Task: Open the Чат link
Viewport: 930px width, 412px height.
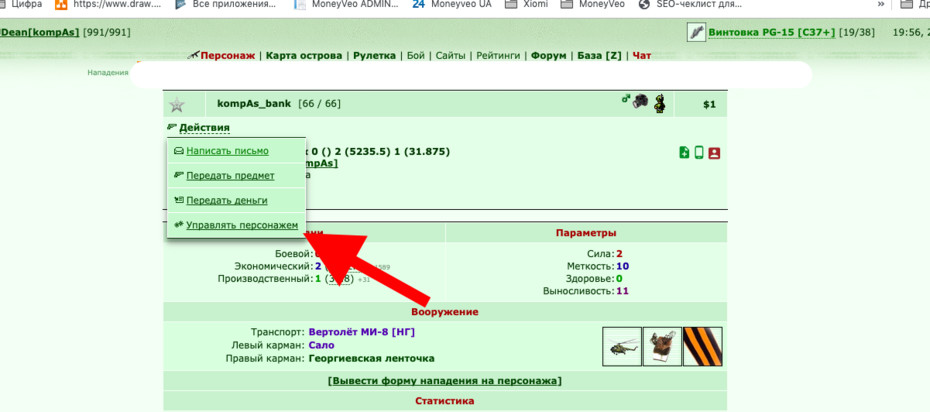Action: pos(641,56)
